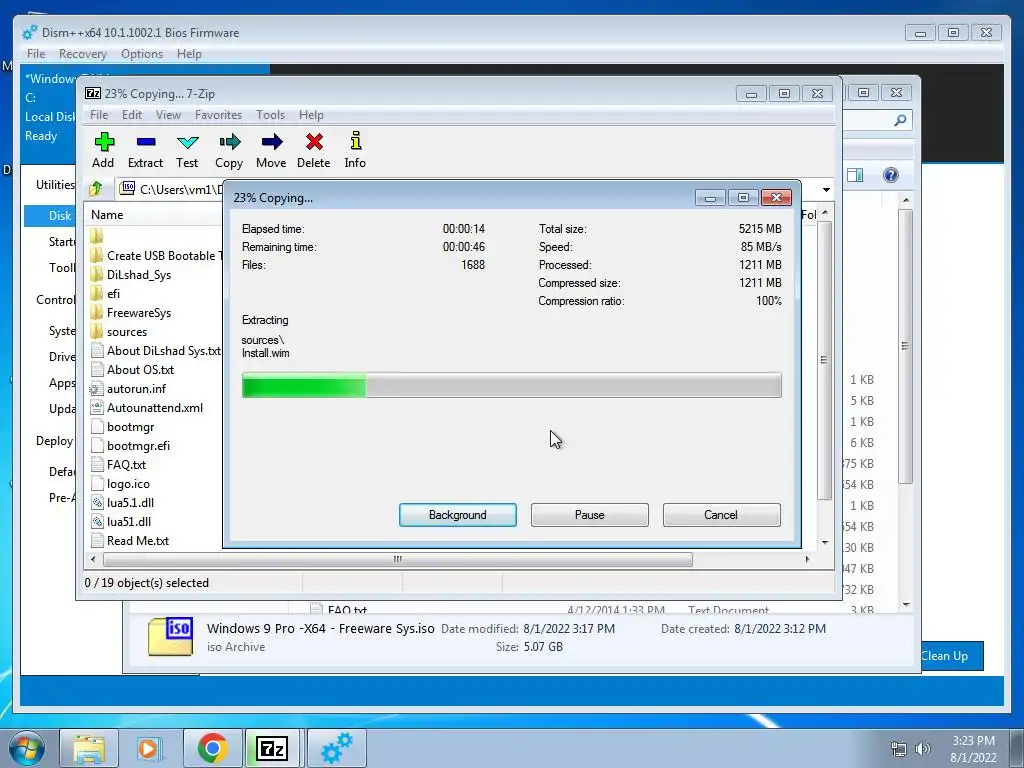
Task: Click the Info toolbar icon
Action: point(355,141)
